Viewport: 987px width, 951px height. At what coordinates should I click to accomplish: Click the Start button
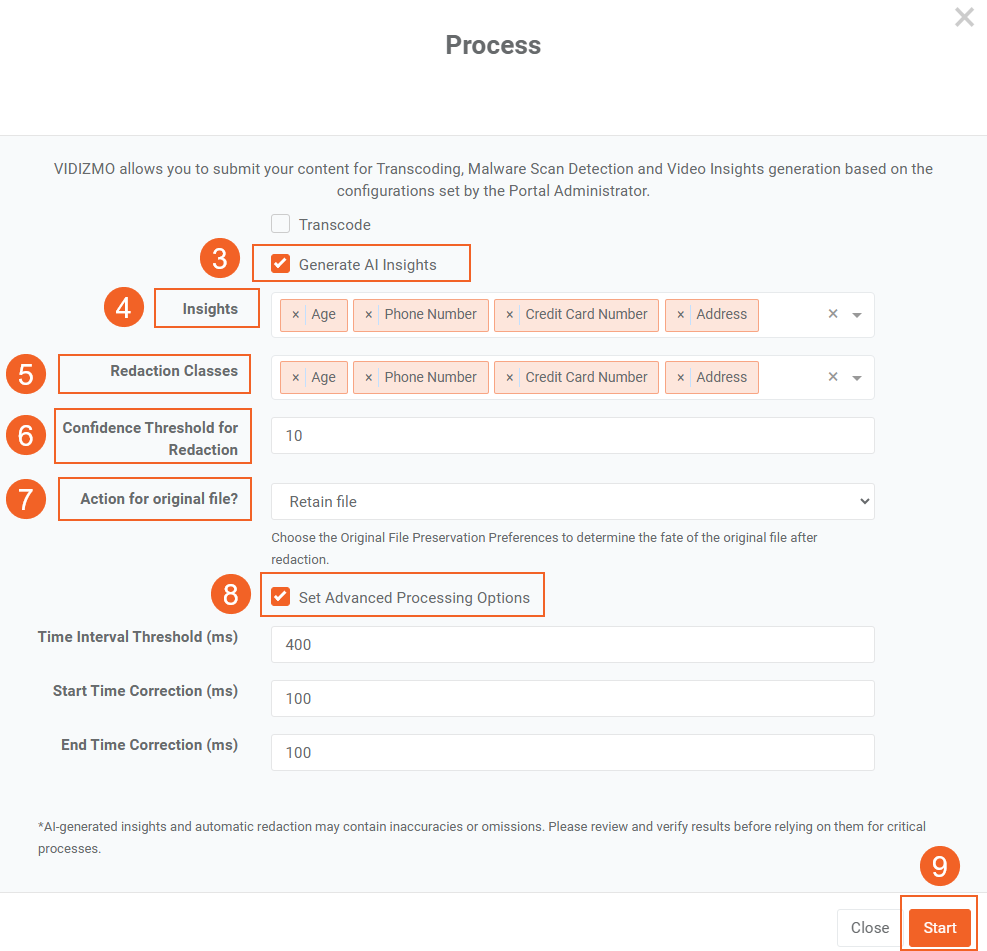[939, 928]
